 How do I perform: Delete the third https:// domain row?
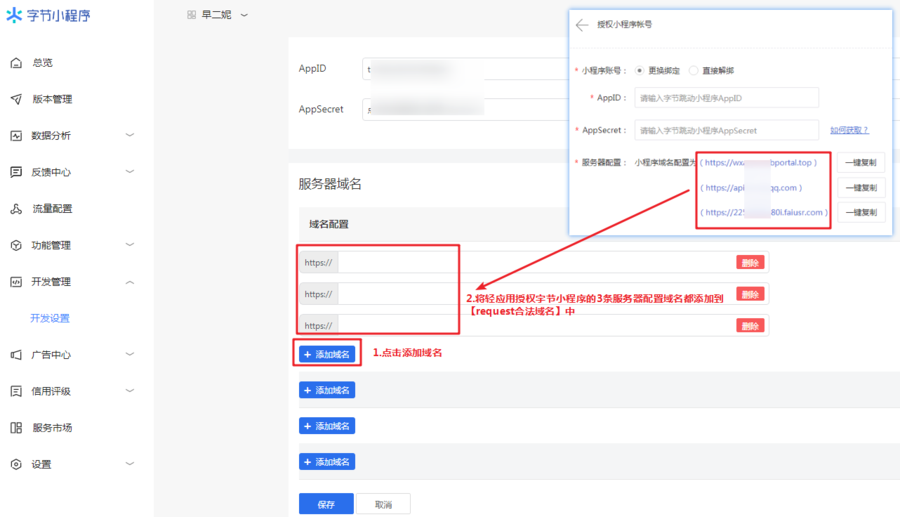pos(750,326)
